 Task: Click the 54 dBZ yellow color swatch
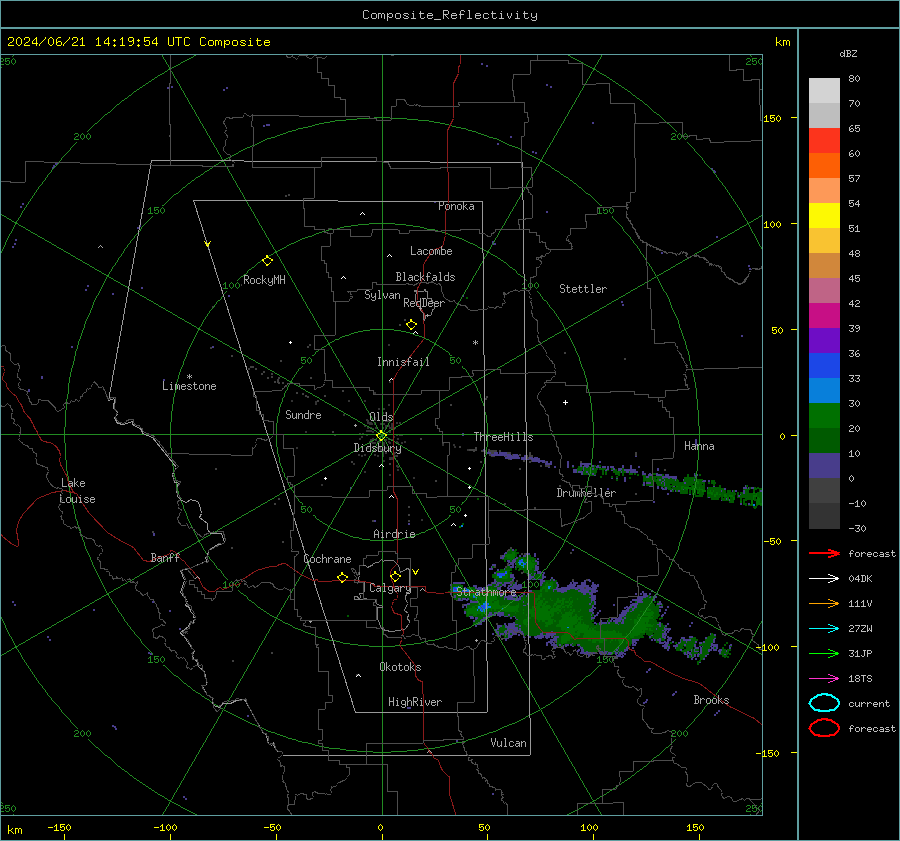[x=824, y=215]
